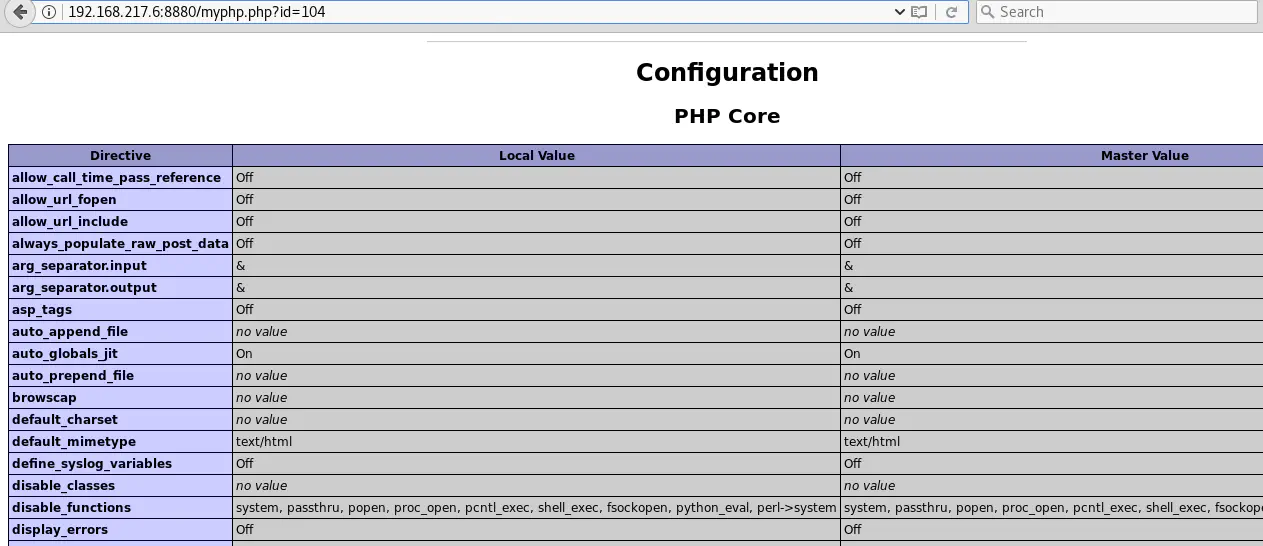
Task: Click the Directive column header
Action: point(120,155)
